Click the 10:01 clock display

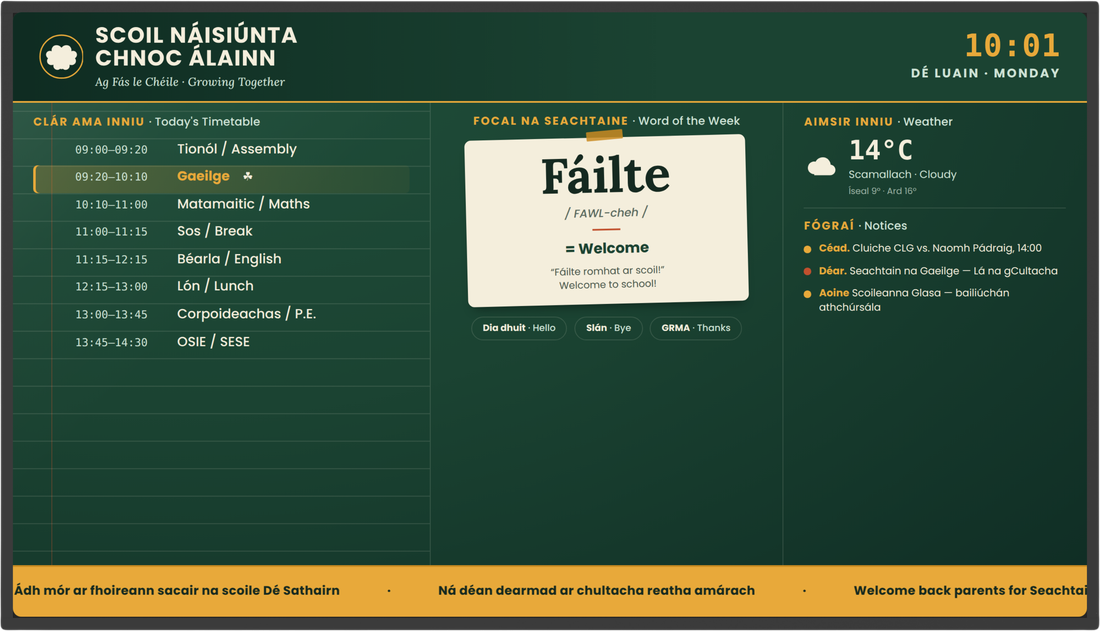click(1012, 46)
